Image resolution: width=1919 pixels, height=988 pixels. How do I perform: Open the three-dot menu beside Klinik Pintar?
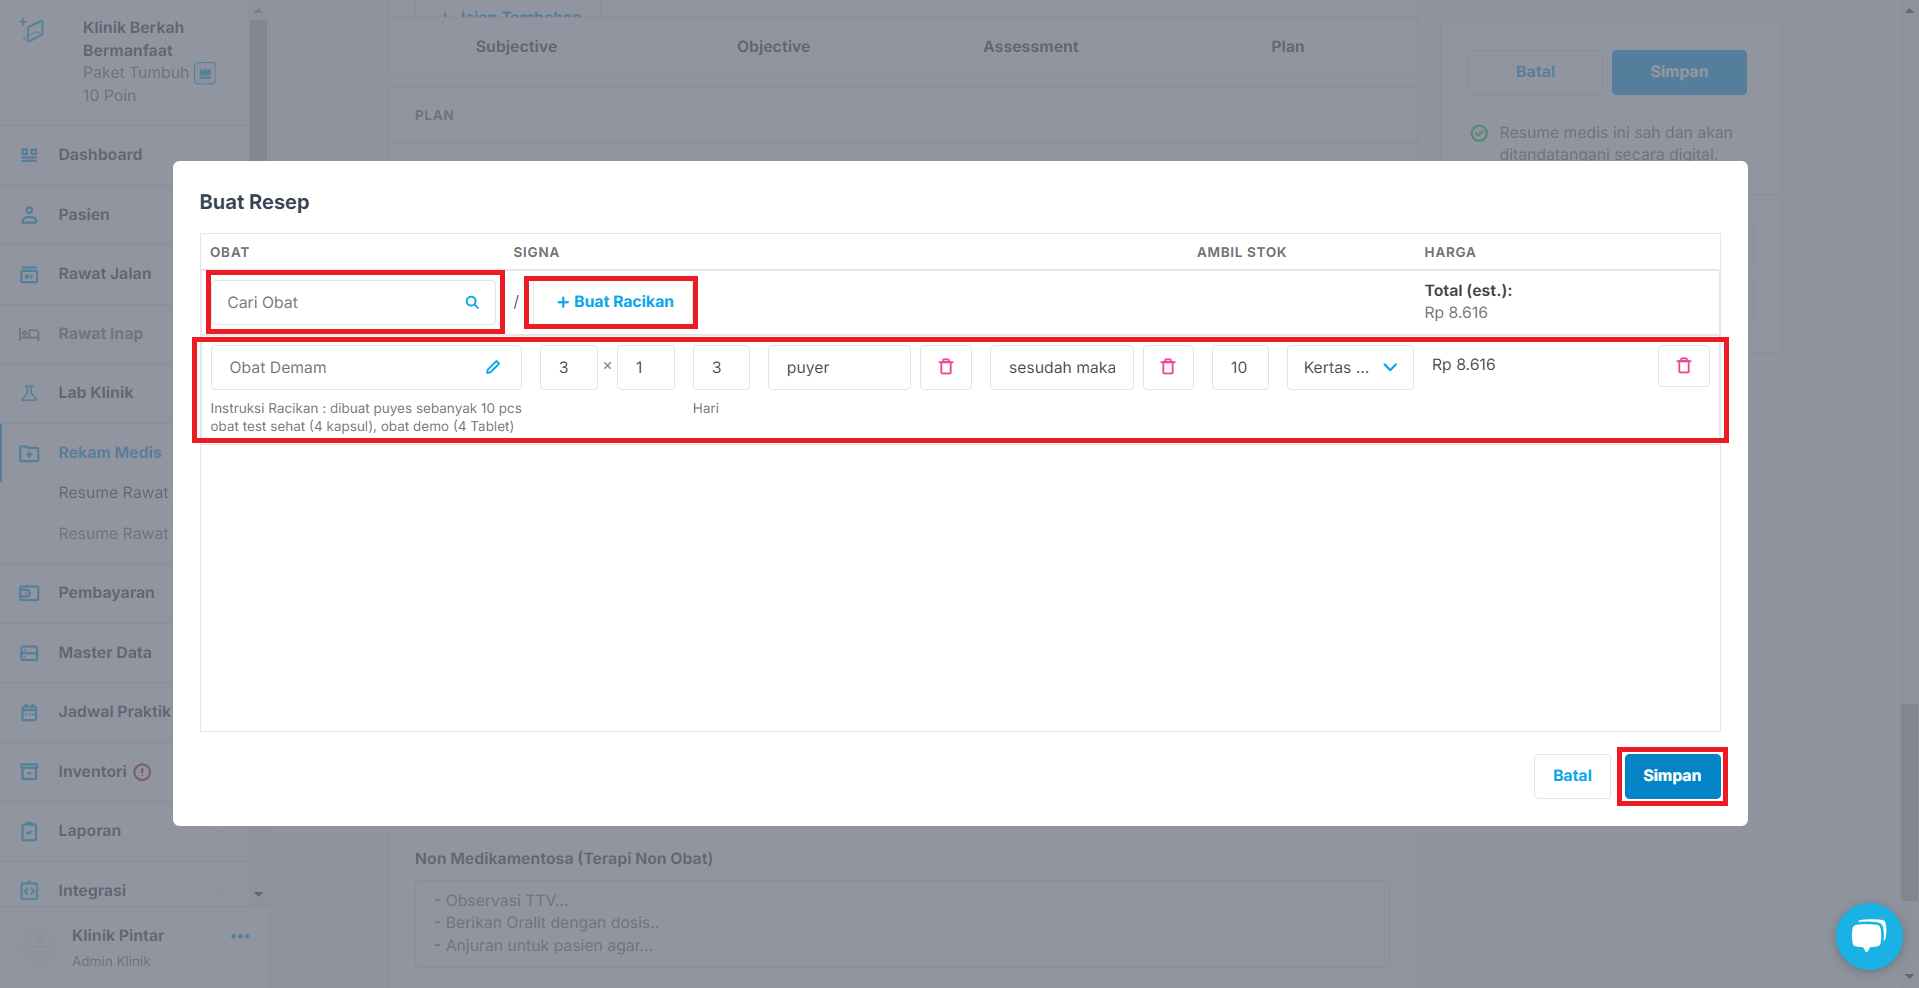click(x=240, y=936)
